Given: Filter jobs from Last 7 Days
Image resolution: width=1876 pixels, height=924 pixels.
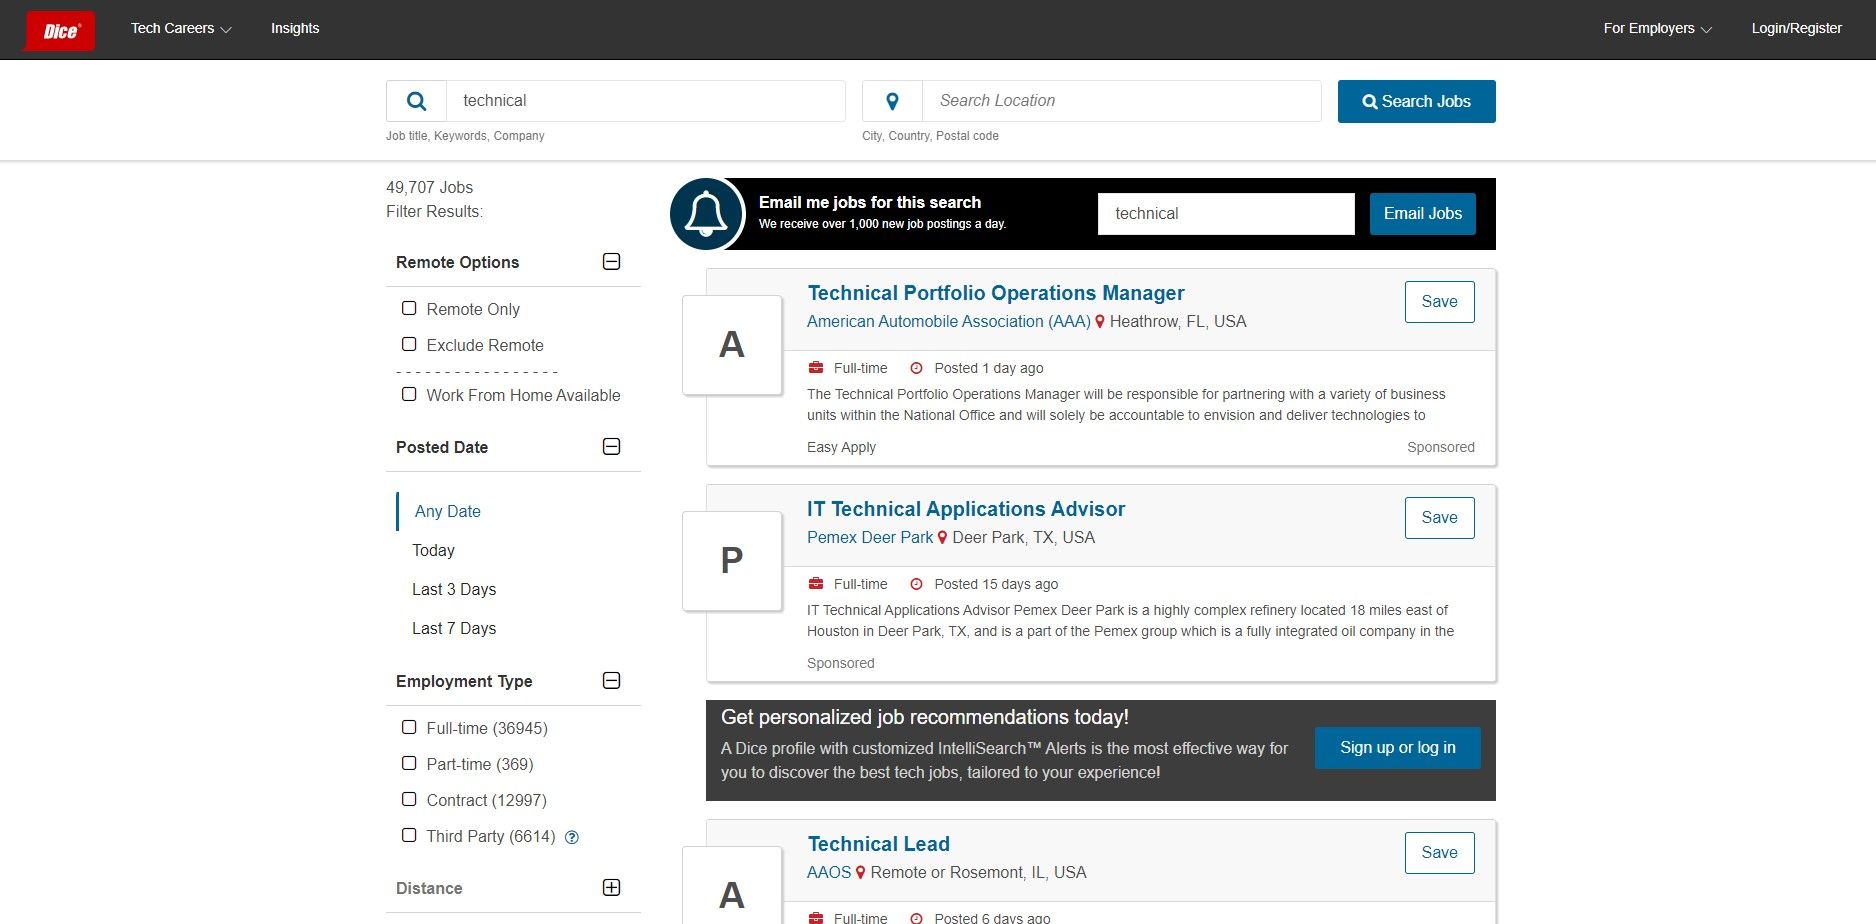Looking at the screenshot, I should tap(454, 628).
